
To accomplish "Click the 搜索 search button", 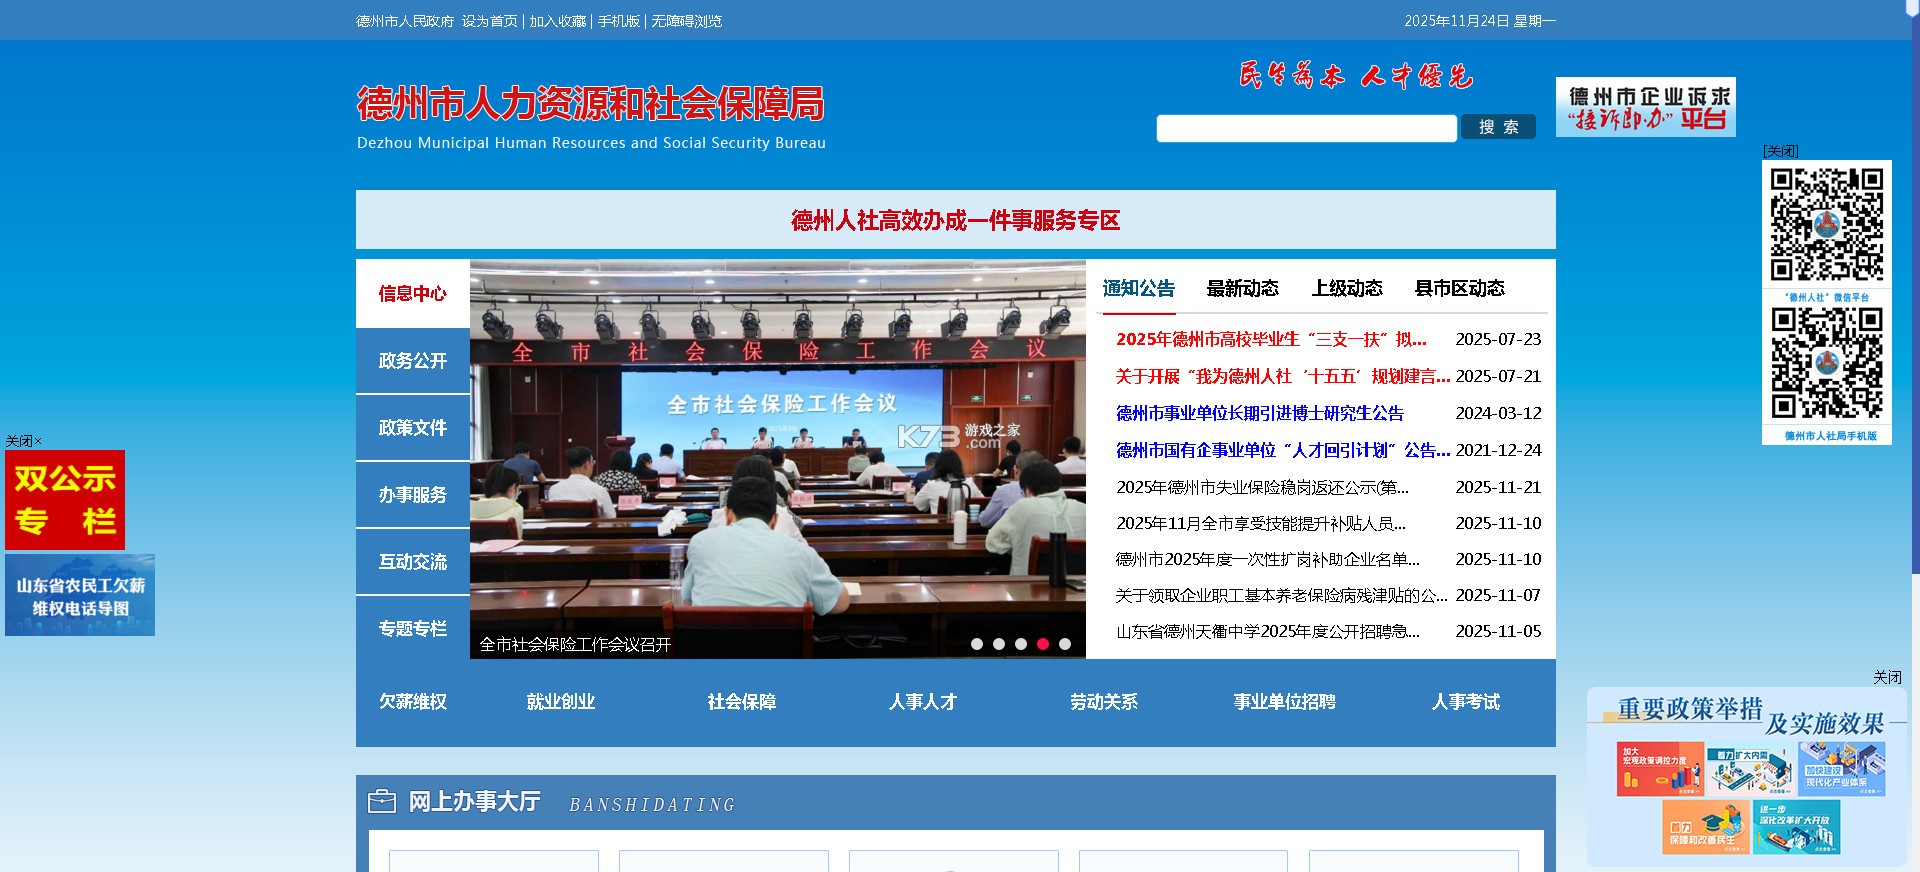I will coord(1498,127).
